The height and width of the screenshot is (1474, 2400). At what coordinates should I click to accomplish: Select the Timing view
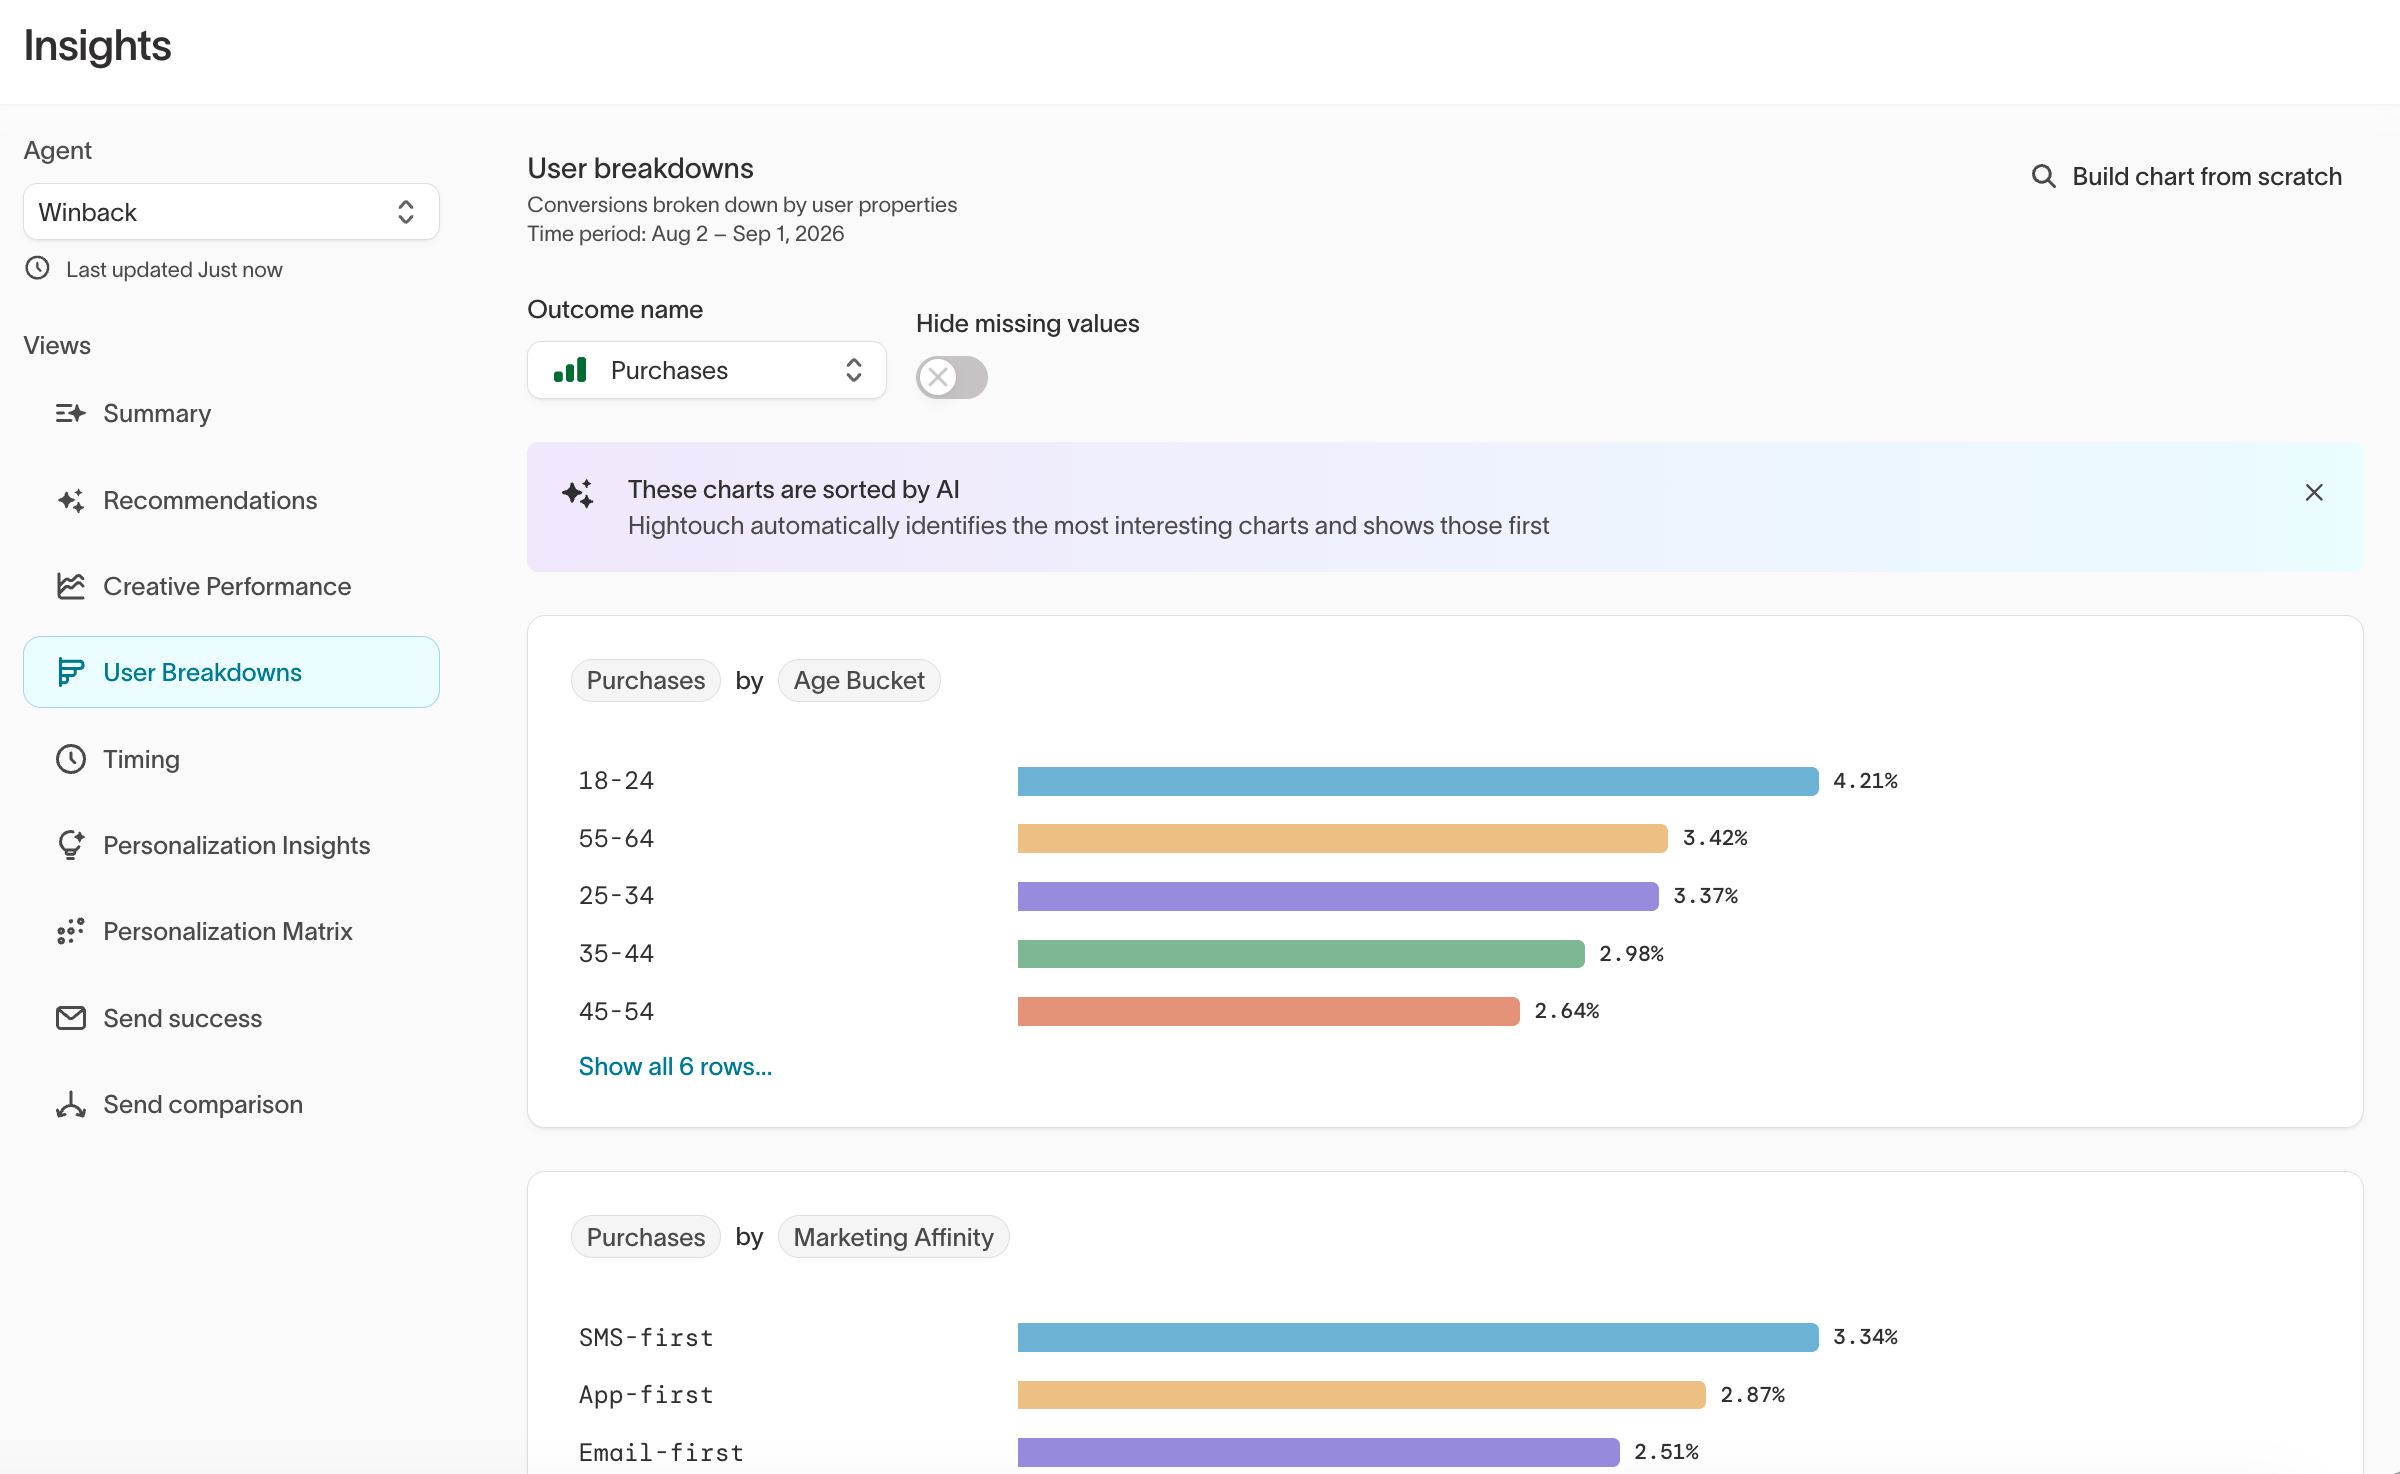(x=231, y=759)
